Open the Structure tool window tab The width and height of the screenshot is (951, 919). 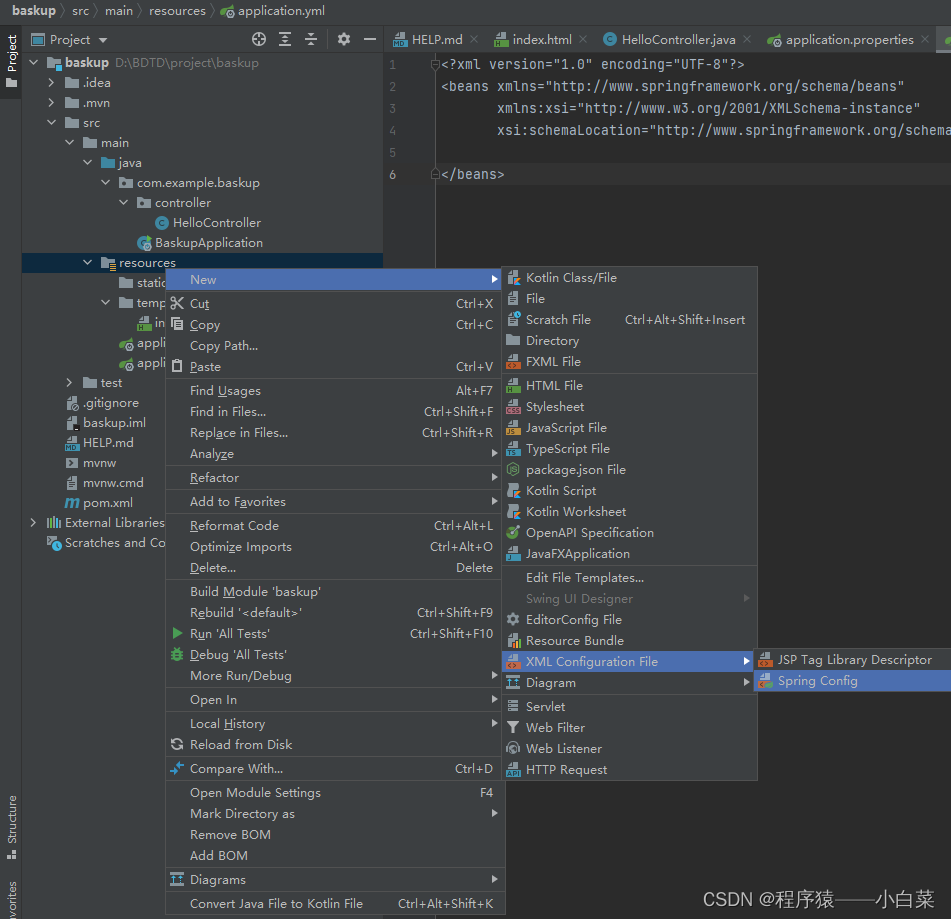click(x=12, y=827)
